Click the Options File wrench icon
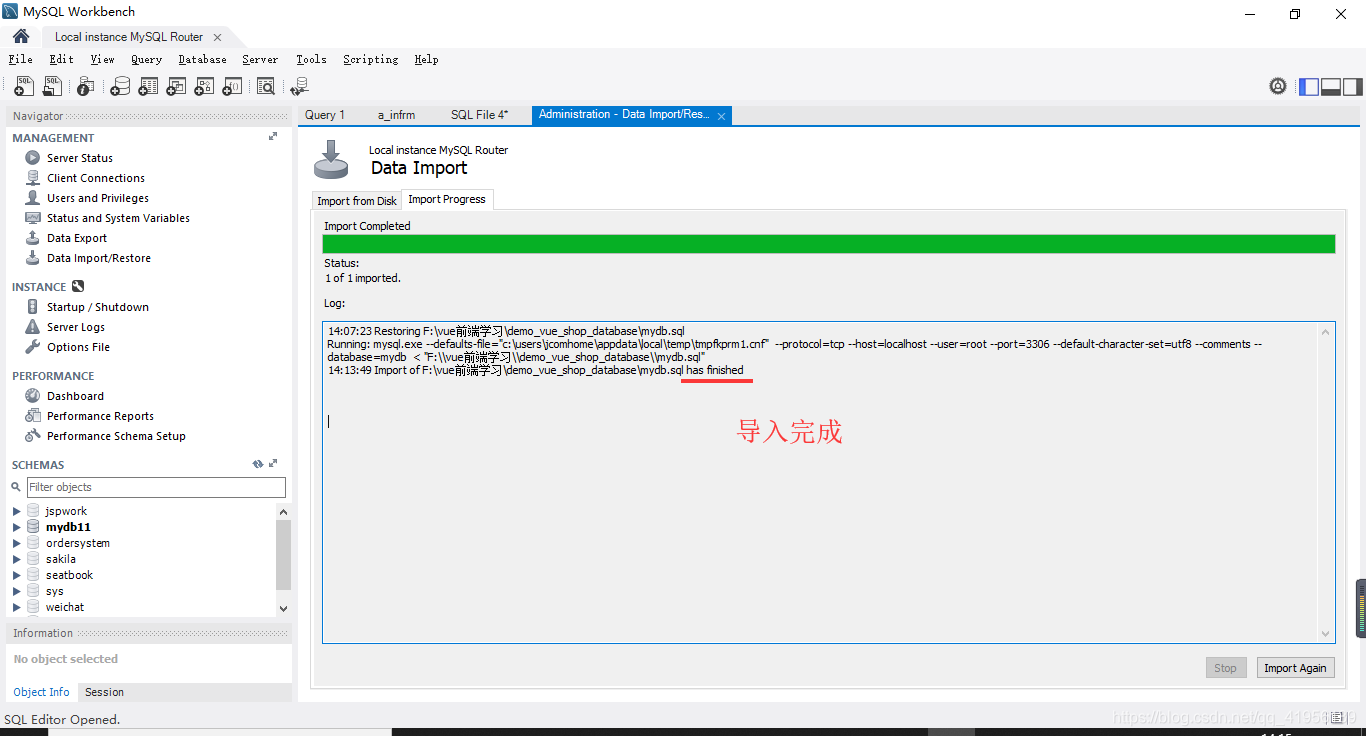The height and width of the screenshot is (736, 1366). pyautogui.click(x=32, y=347)
